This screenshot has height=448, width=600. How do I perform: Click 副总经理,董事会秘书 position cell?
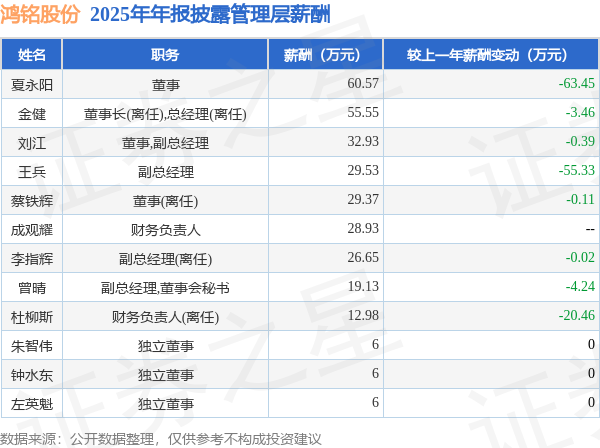165,288
